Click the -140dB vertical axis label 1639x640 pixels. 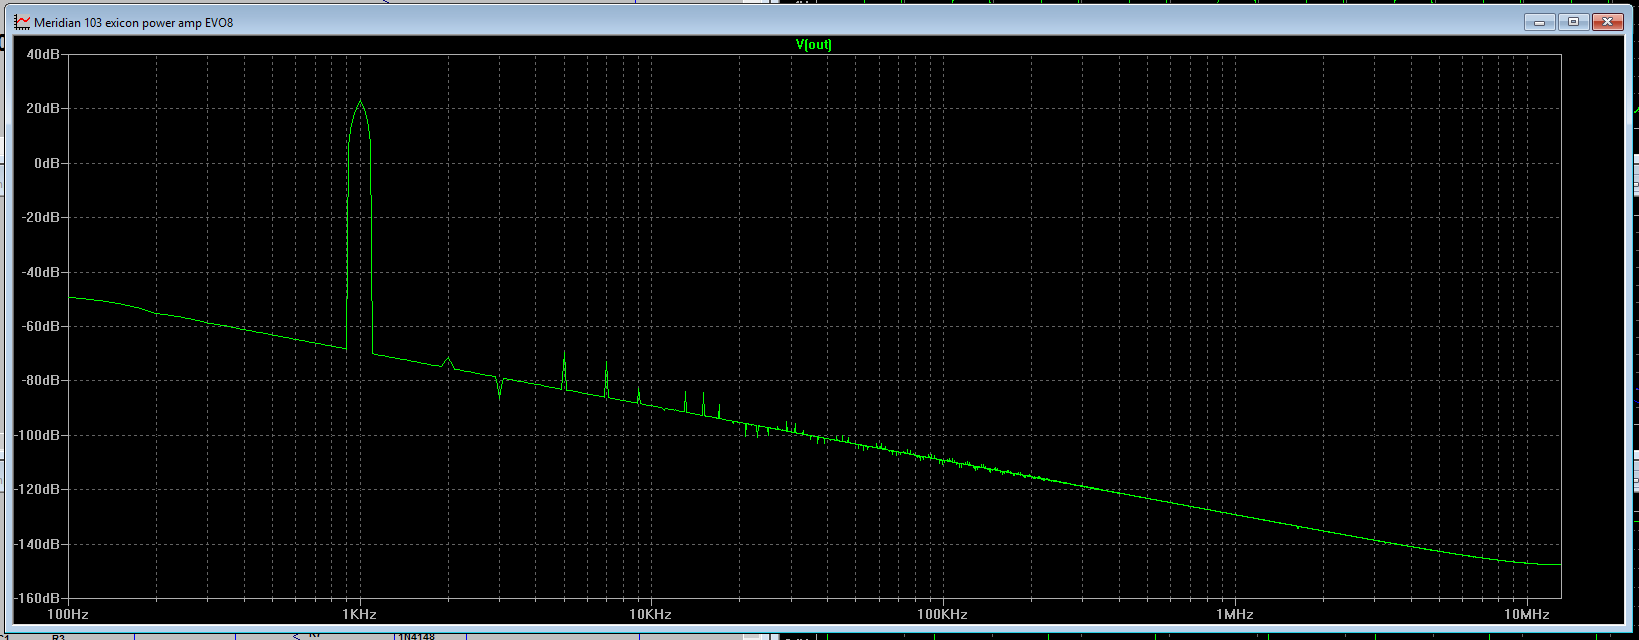pyautogui.click(x=38, y=544)
